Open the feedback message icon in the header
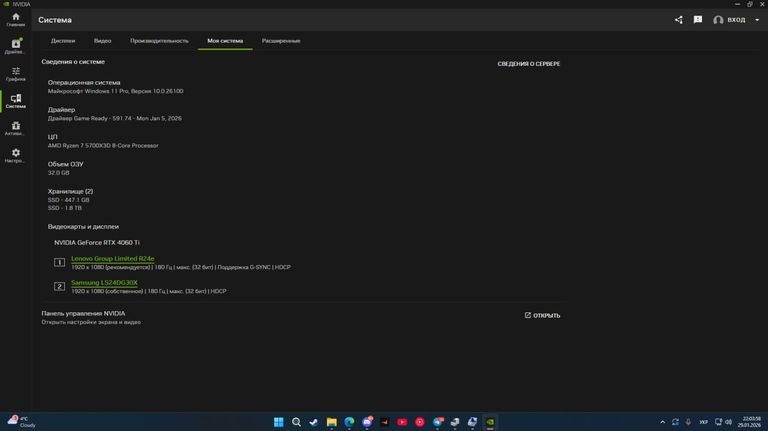Image resolution: width=768 pixels, height=431 pixels. [698, 20]
